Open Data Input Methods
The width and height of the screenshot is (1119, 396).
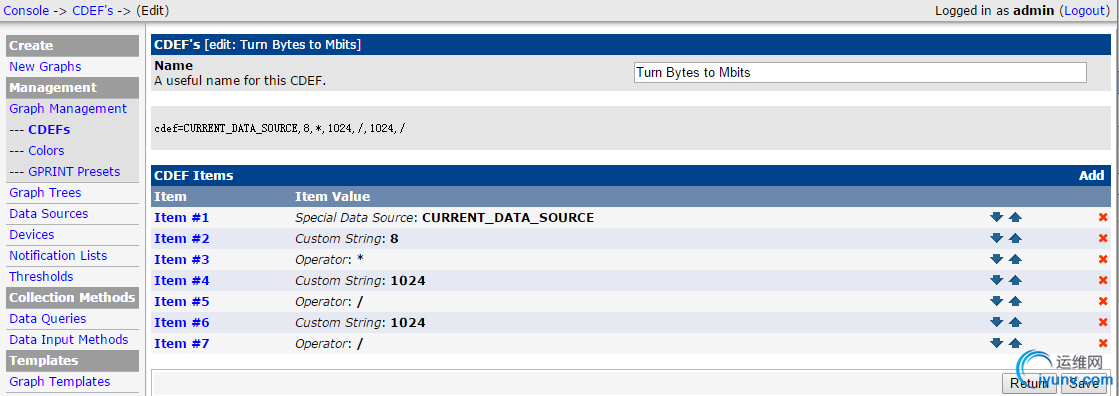click(x=69, y=340)
